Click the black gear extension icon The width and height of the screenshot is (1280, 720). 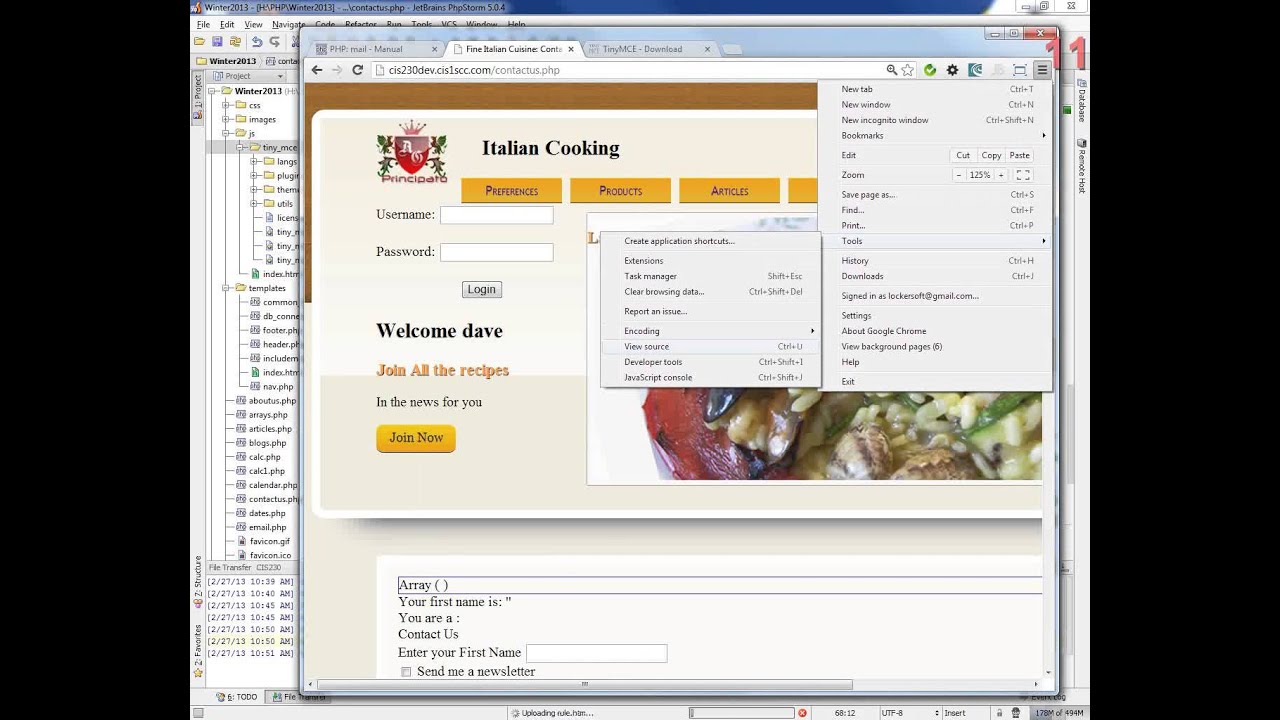pyautogui.click(x=952, y=70)
